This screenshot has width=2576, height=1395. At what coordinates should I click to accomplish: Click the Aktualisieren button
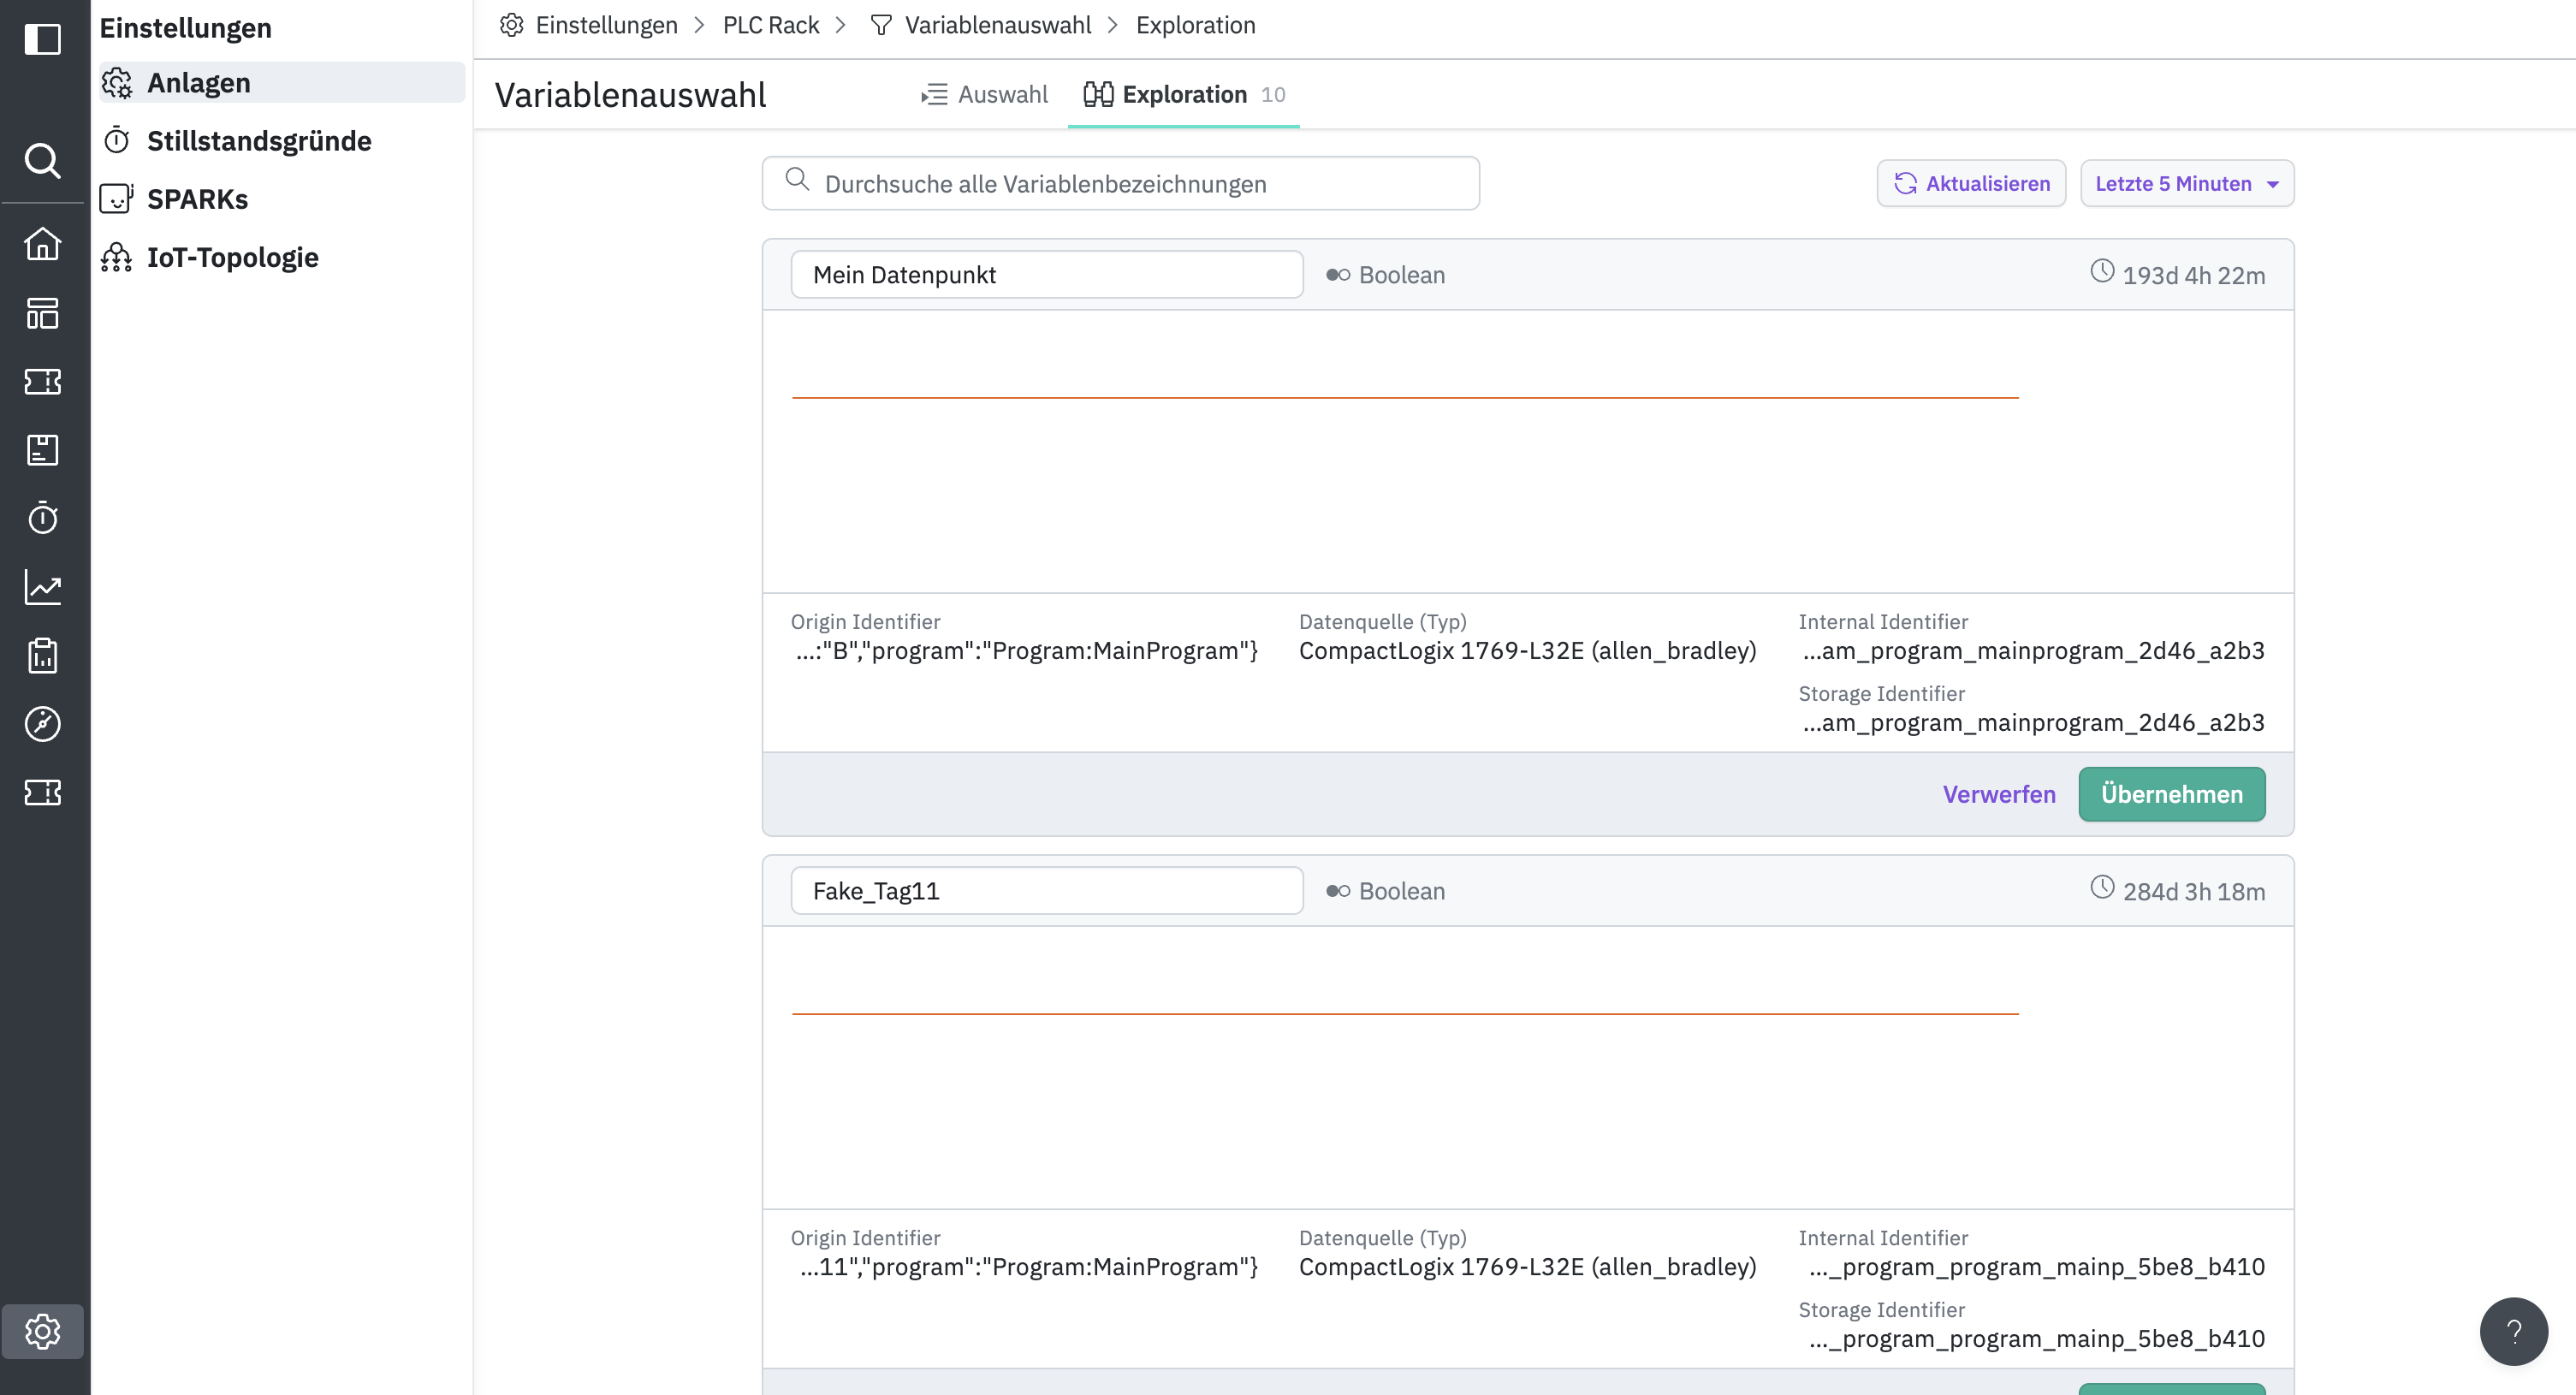pyautogui.click(x=1971, y=184)
